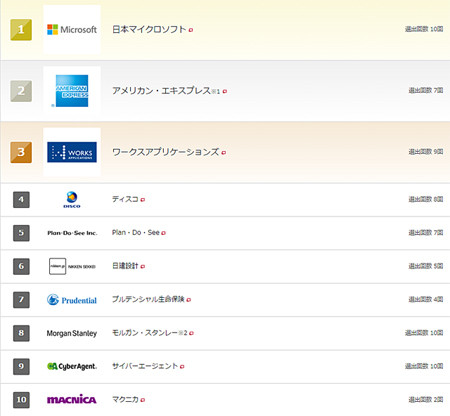Screen dimensions: 450x416
Task: Click external-link icon beside アメリカン・エキスプレス
Action: (225, 91)
